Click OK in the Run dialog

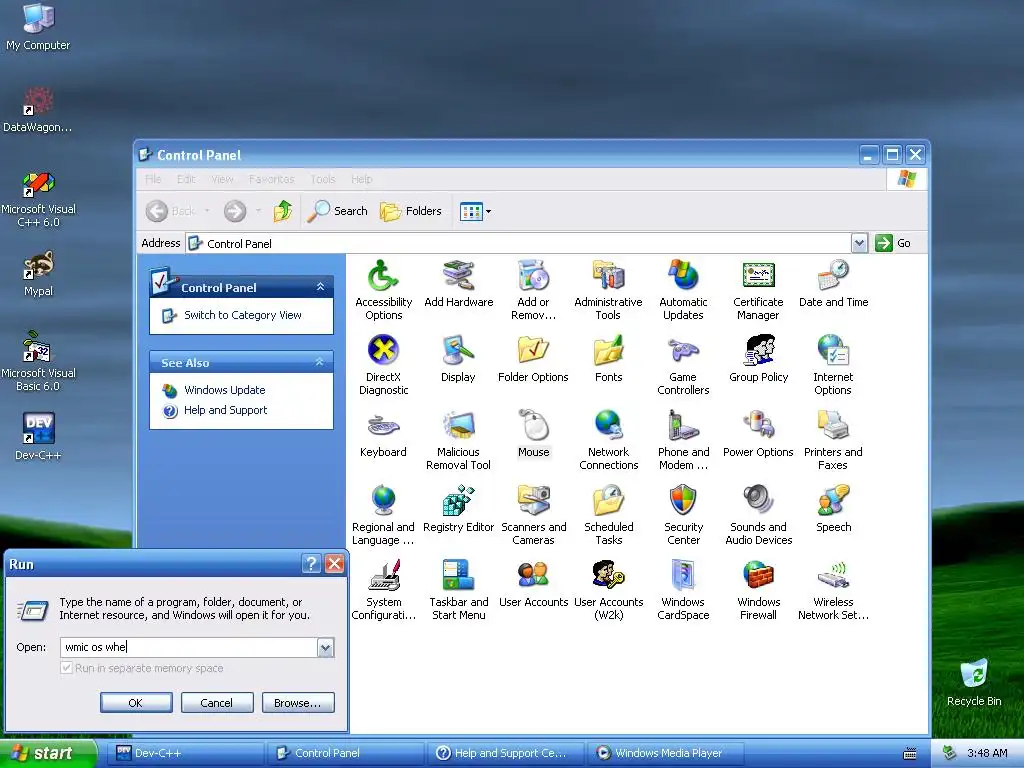[x=136, y=703]
